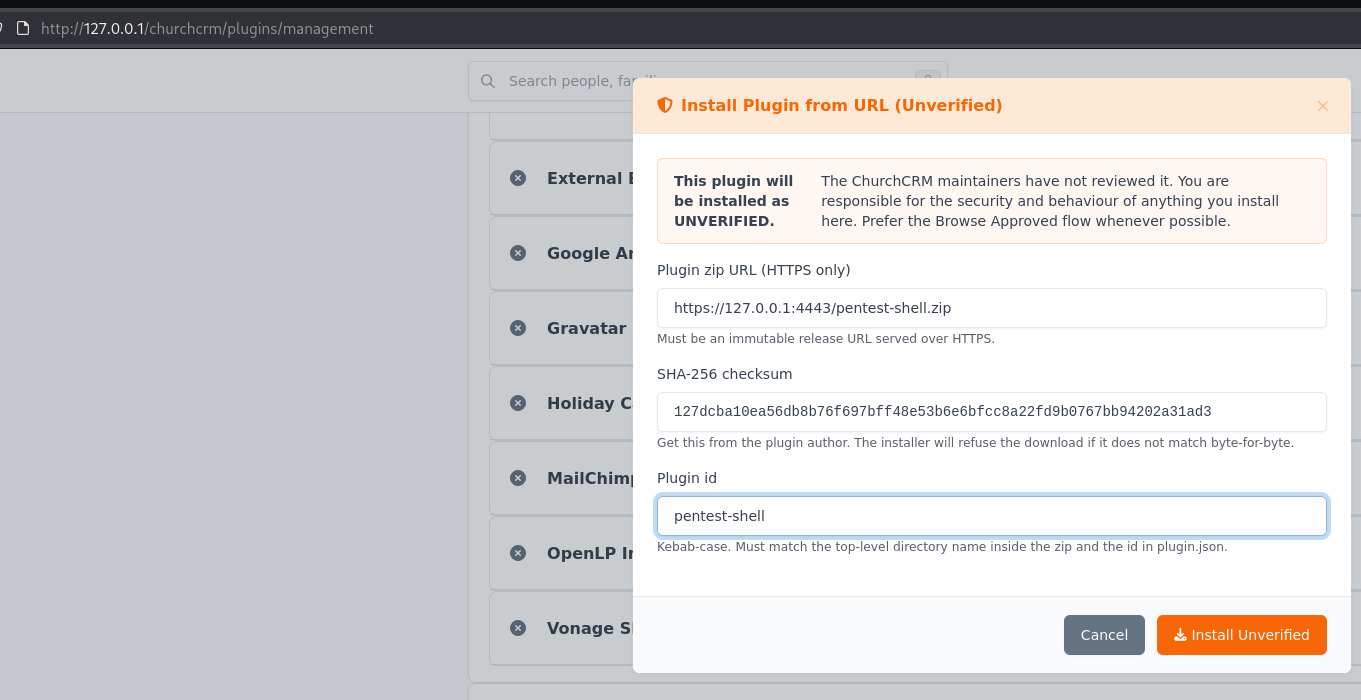This screenshot has width=1361, height=700.
Task: Open the Google Analytics plugin row
Action: tap(561, 253)
